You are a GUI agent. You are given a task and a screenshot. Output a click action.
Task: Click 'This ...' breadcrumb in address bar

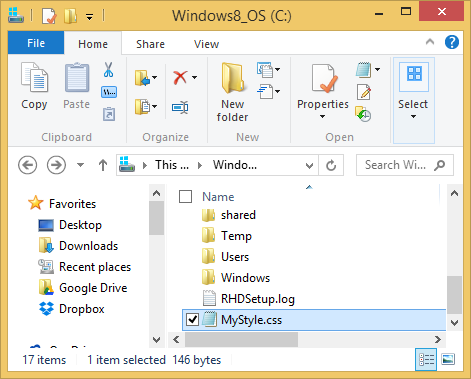(x=172, y=165)
